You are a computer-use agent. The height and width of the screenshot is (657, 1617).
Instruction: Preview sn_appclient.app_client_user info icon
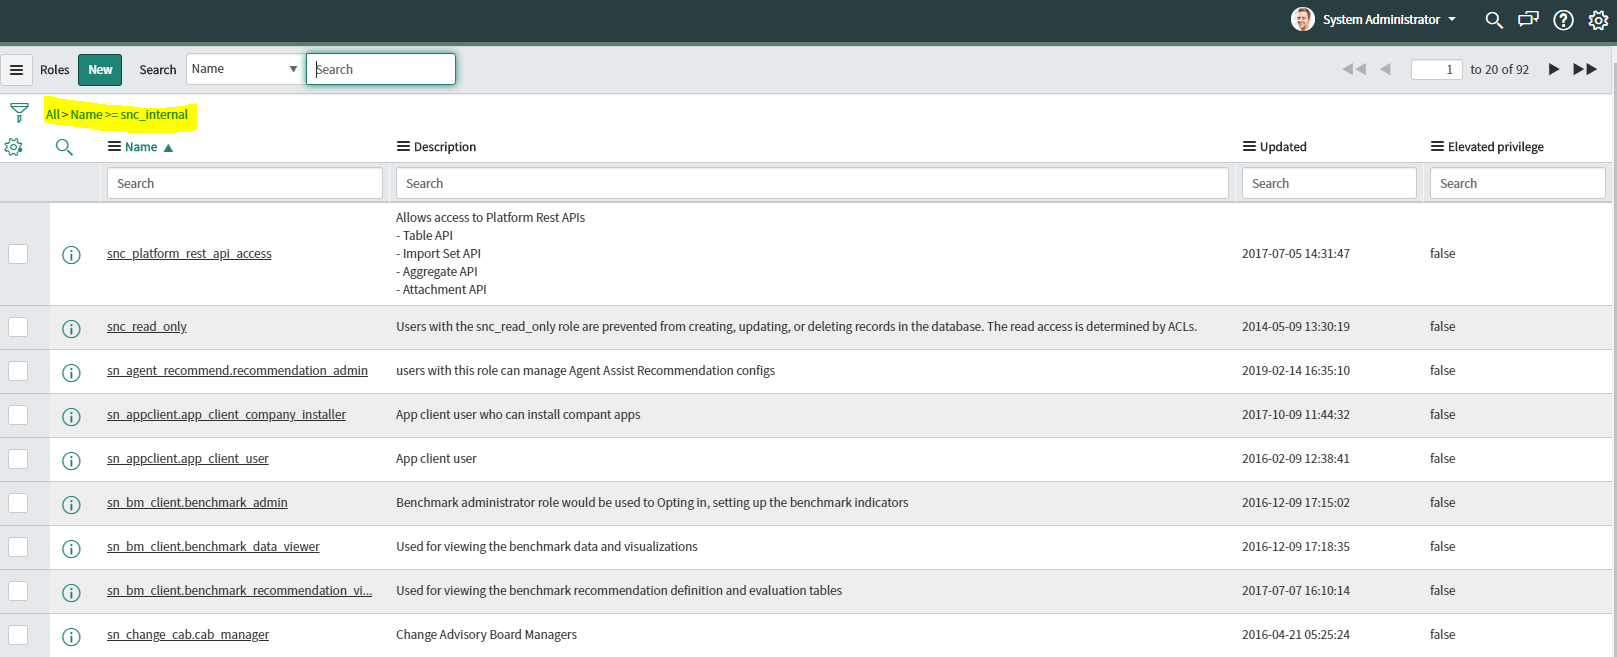(x=71, y=460)
